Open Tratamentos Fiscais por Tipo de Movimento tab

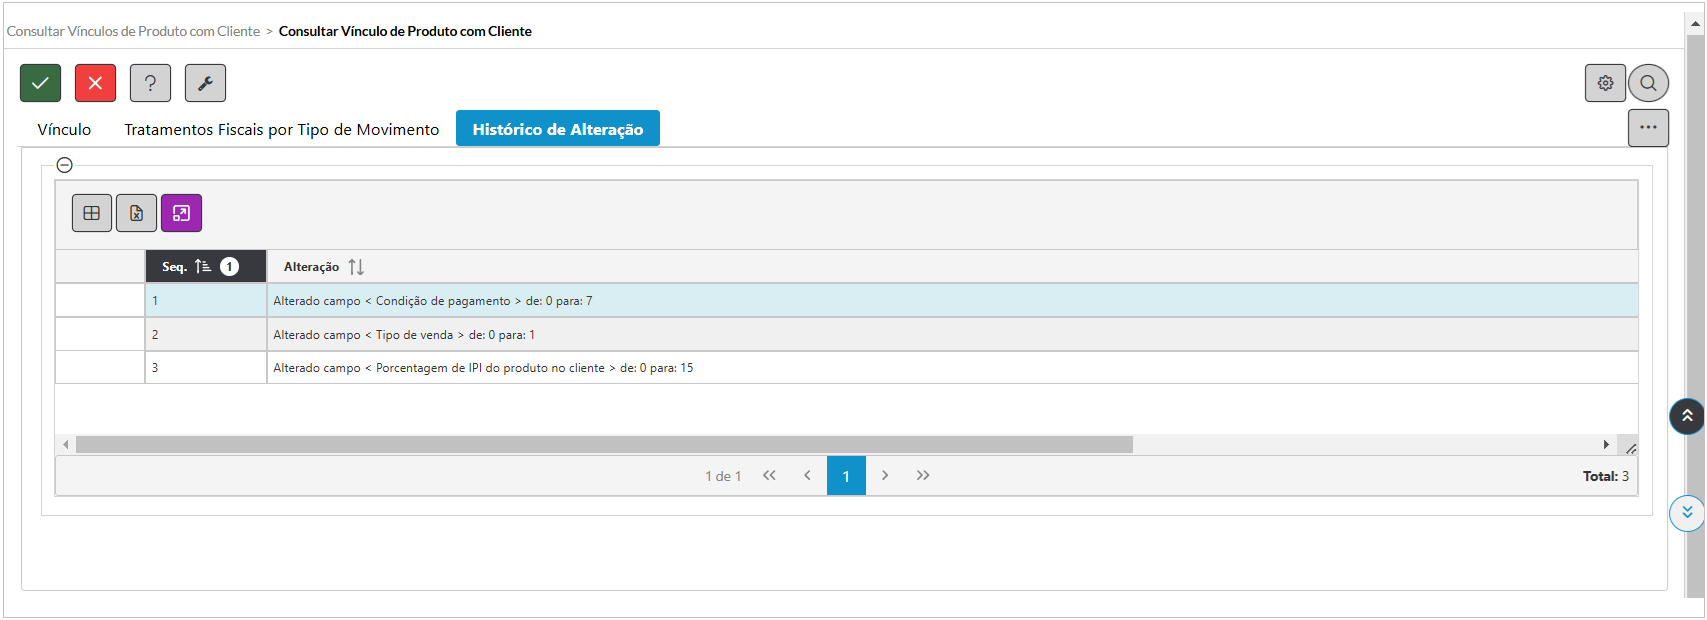281,129
